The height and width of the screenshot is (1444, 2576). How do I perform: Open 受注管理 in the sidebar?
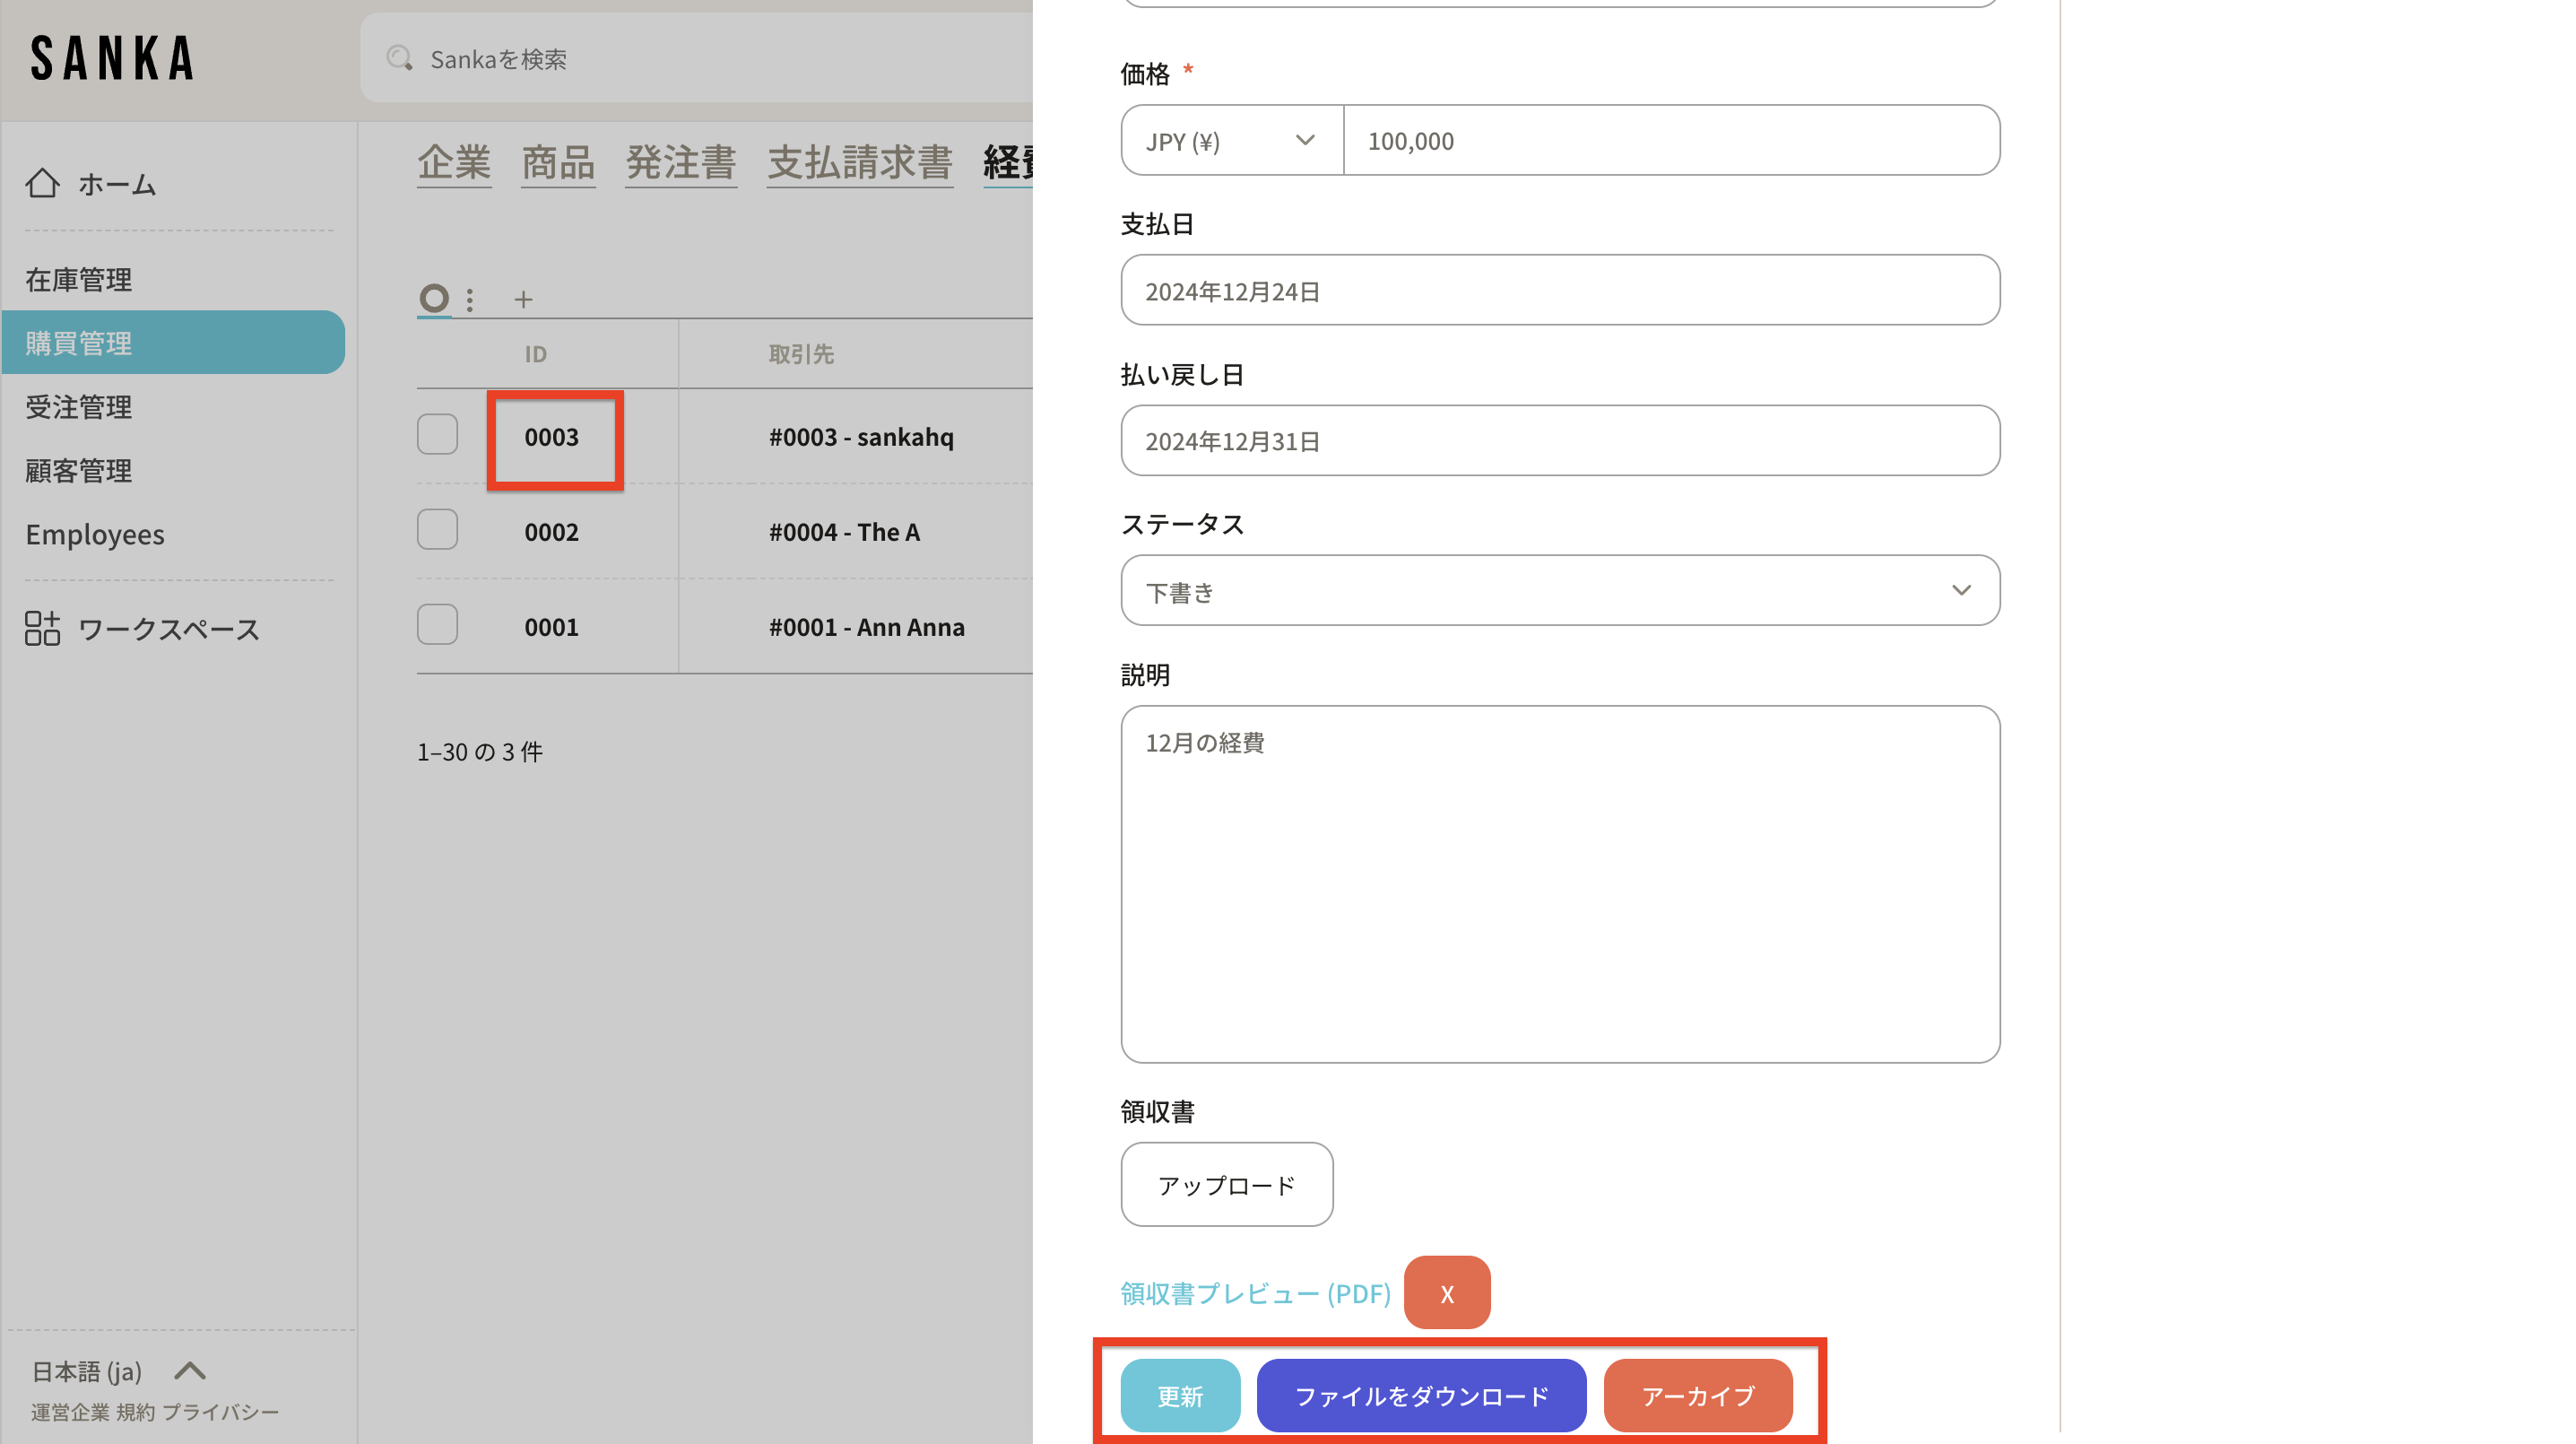[79, 407]
